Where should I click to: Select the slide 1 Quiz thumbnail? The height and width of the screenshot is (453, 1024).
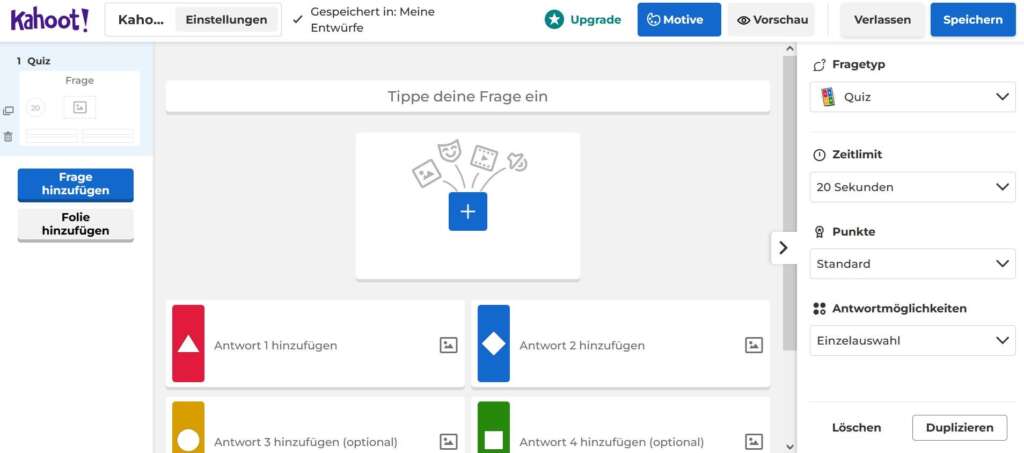[x=80, y=108]
